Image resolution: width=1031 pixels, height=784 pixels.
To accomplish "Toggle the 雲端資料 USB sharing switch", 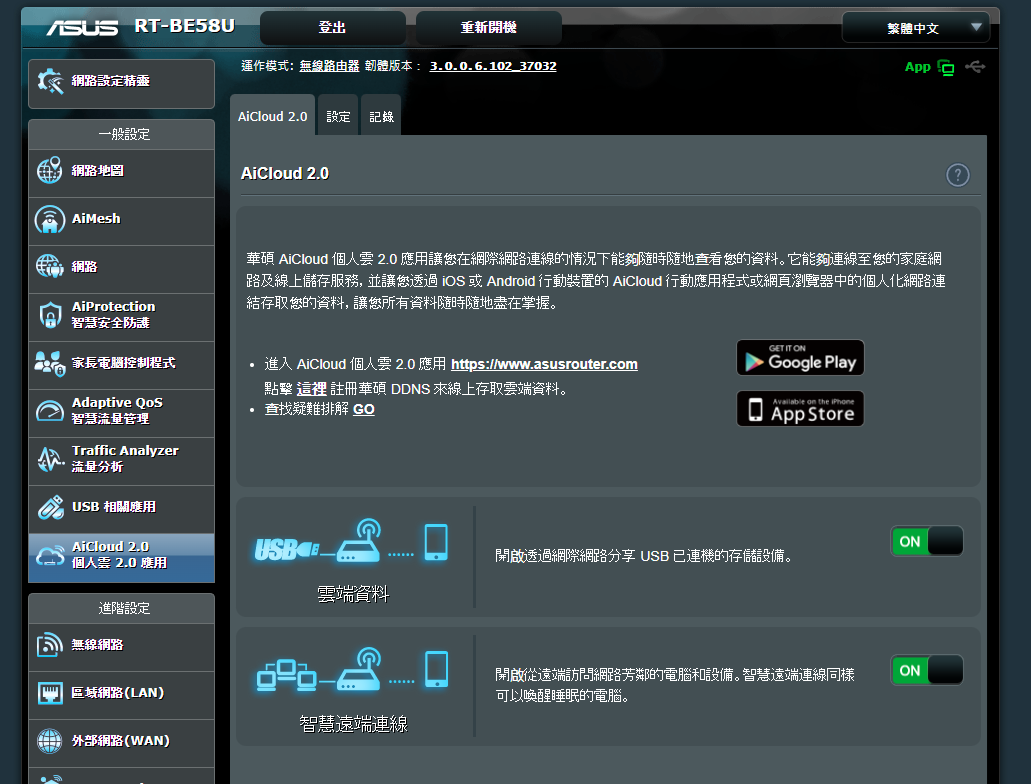I will [926, 541].
